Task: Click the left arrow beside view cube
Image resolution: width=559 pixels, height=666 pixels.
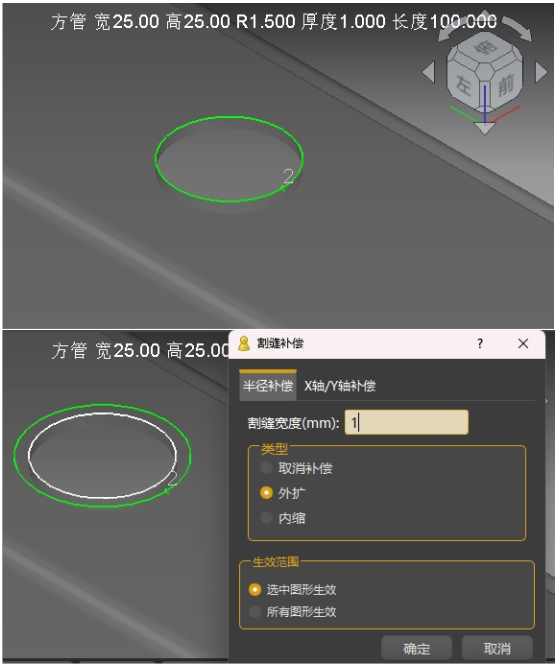Action: (429, 72)
